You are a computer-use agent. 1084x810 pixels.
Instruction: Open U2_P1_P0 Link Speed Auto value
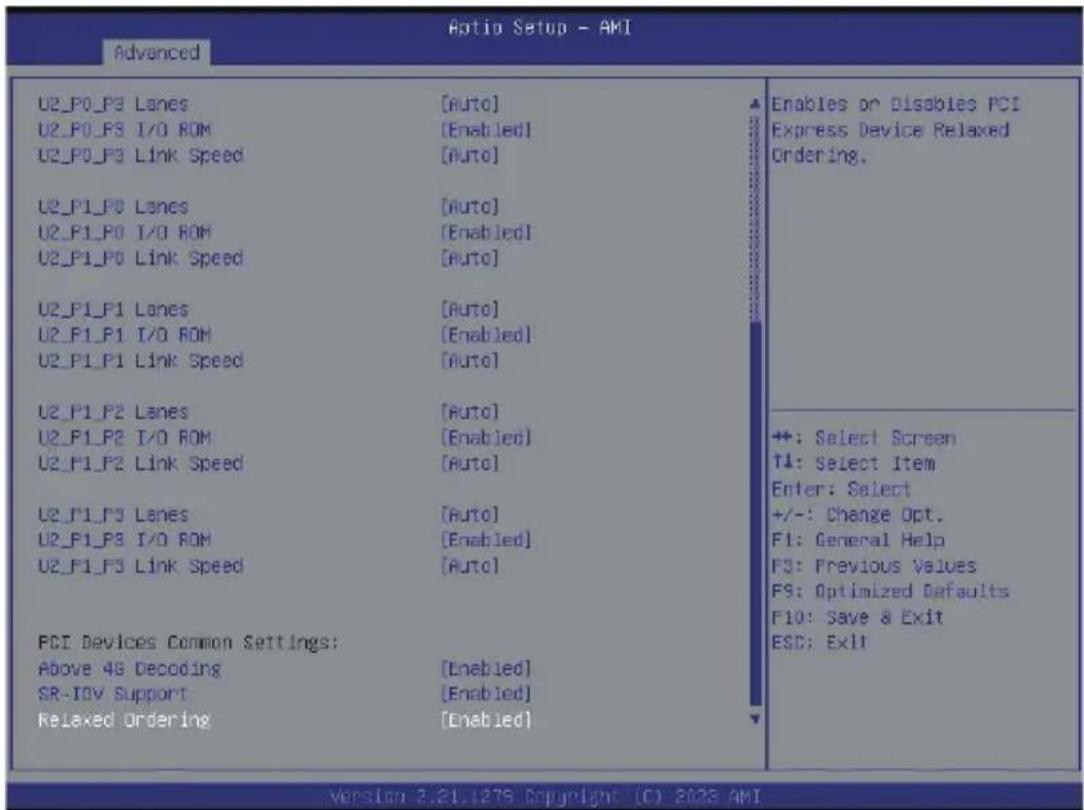pyautogui.click(x=469, y=258)
